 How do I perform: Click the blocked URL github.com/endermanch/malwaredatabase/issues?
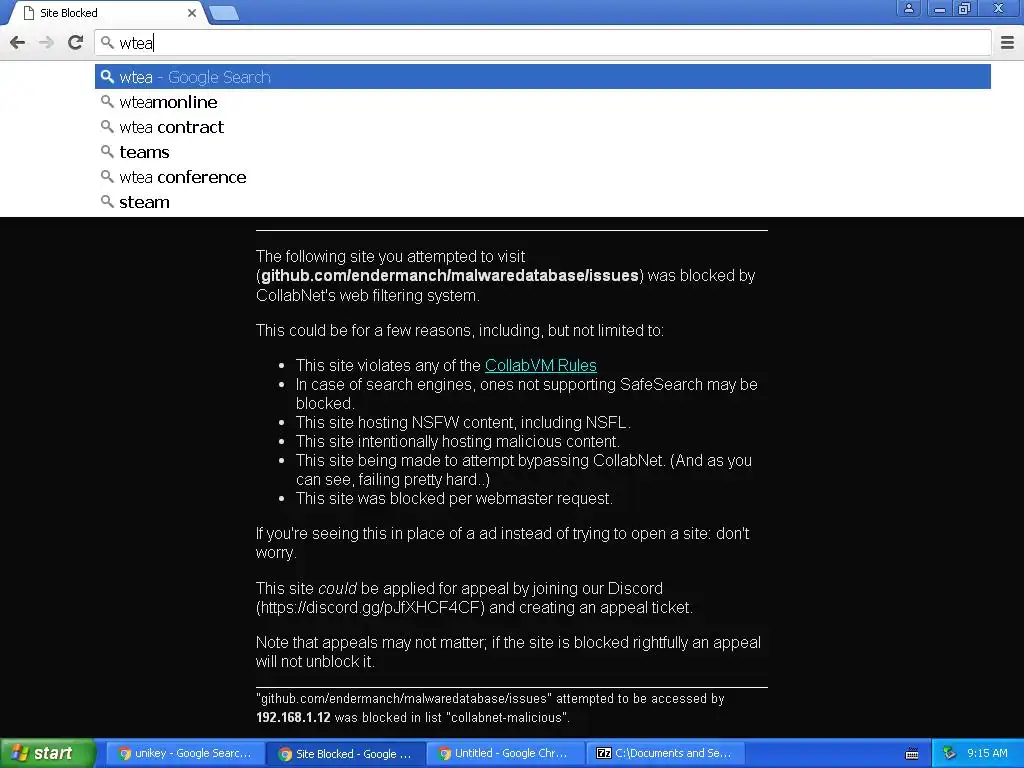click(x=449, y=276)
